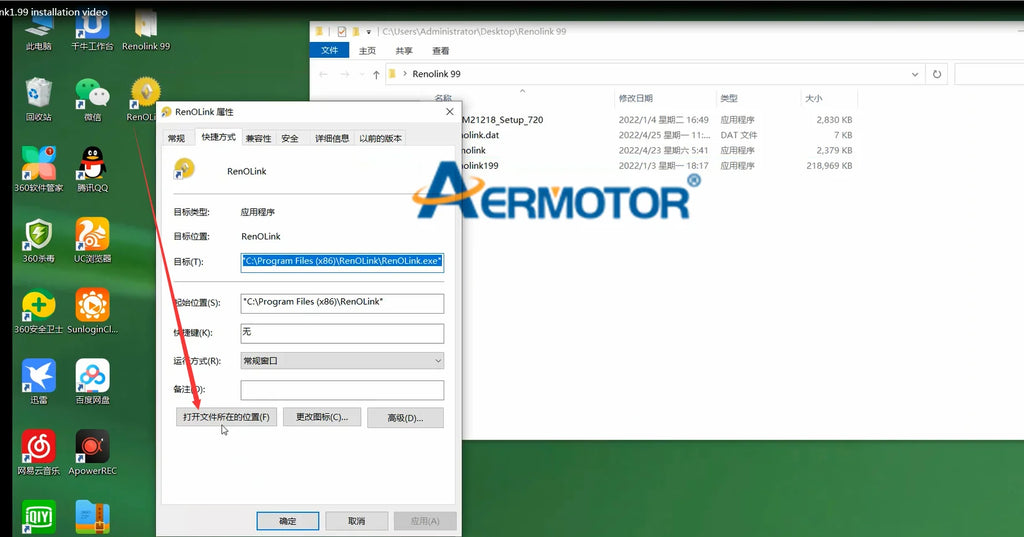Open the recent locations dropdown in Explorer
The width and height of the screenshot is (1024, 537).
click(362, 74)
